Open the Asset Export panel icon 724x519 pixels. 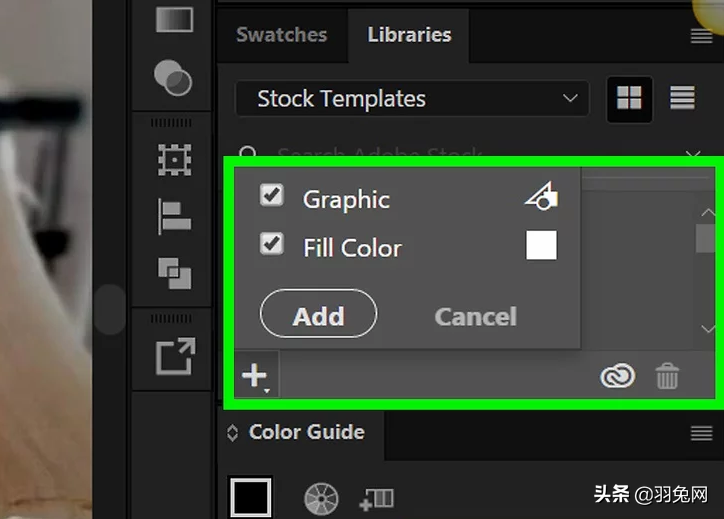(174, 356)
